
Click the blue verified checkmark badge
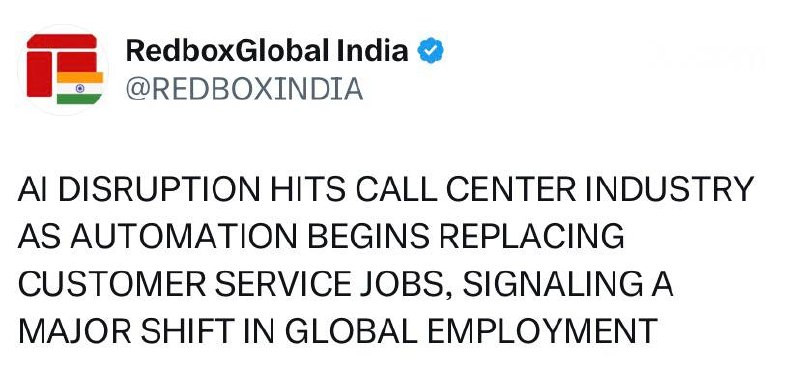pos(431,51)
